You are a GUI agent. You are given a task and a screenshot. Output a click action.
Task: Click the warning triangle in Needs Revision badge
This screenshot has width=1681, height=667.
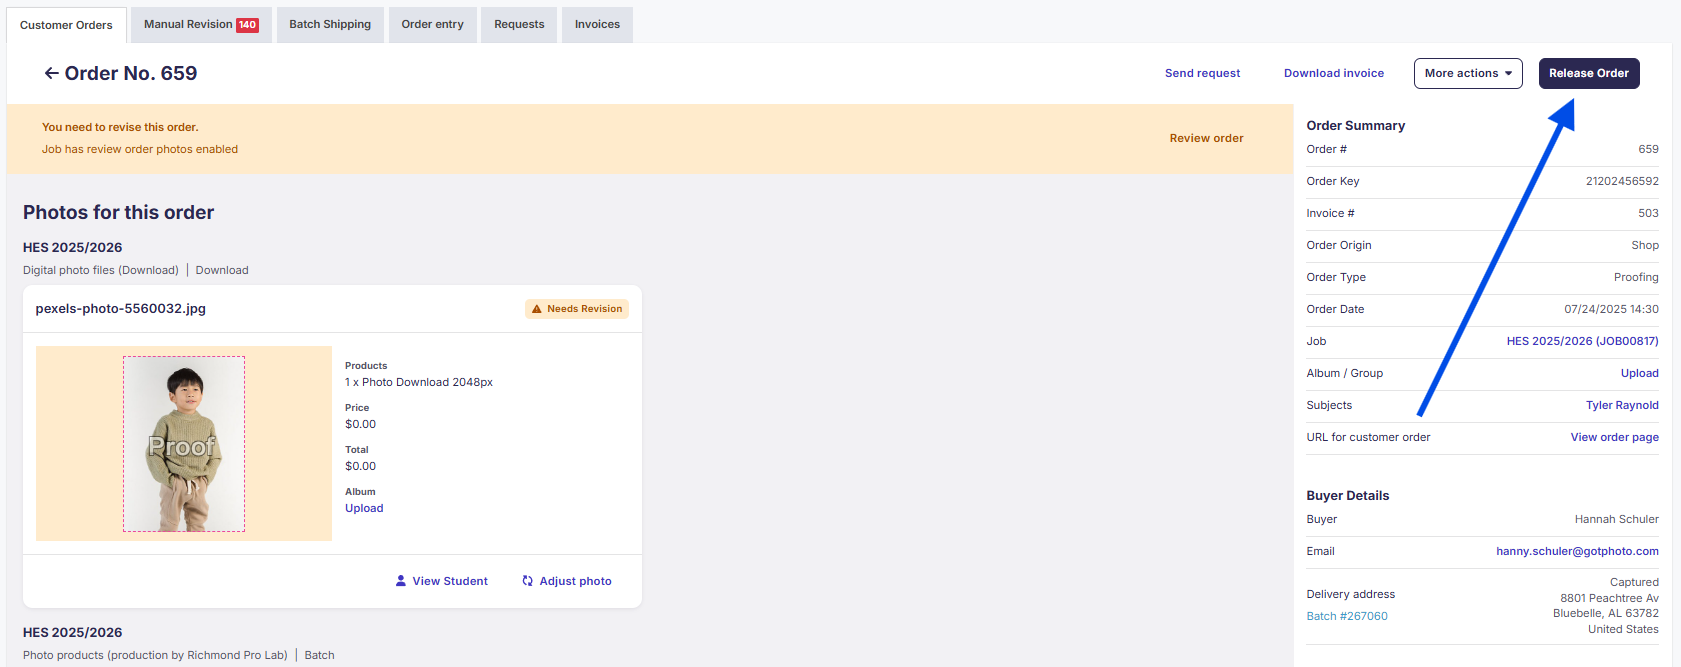coord(537,309)
